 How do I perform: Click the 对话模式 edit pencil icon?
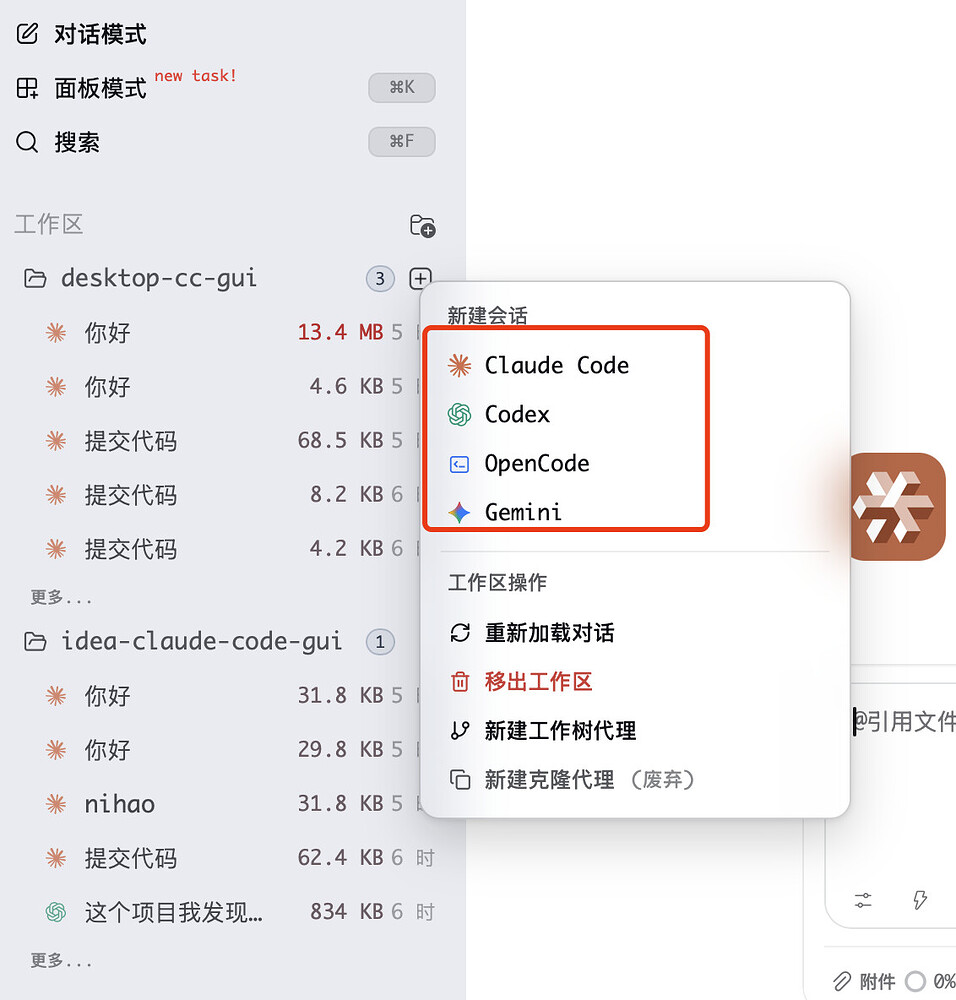click(27, 34)
